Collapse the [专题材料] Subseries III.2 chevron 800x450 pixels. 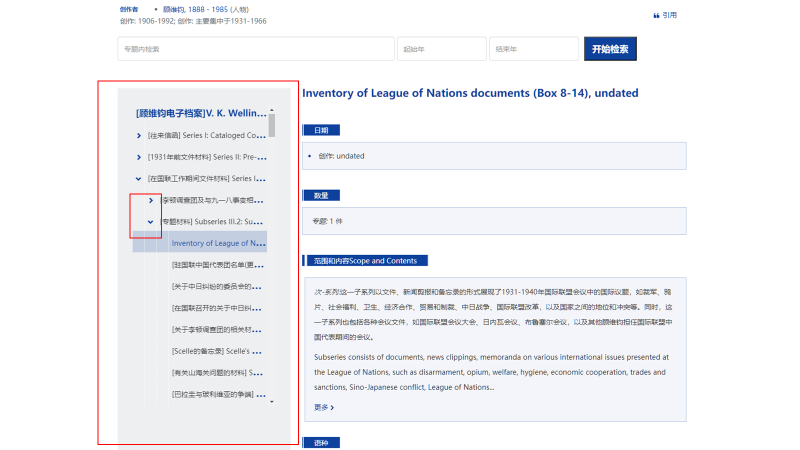pos(150,222)
